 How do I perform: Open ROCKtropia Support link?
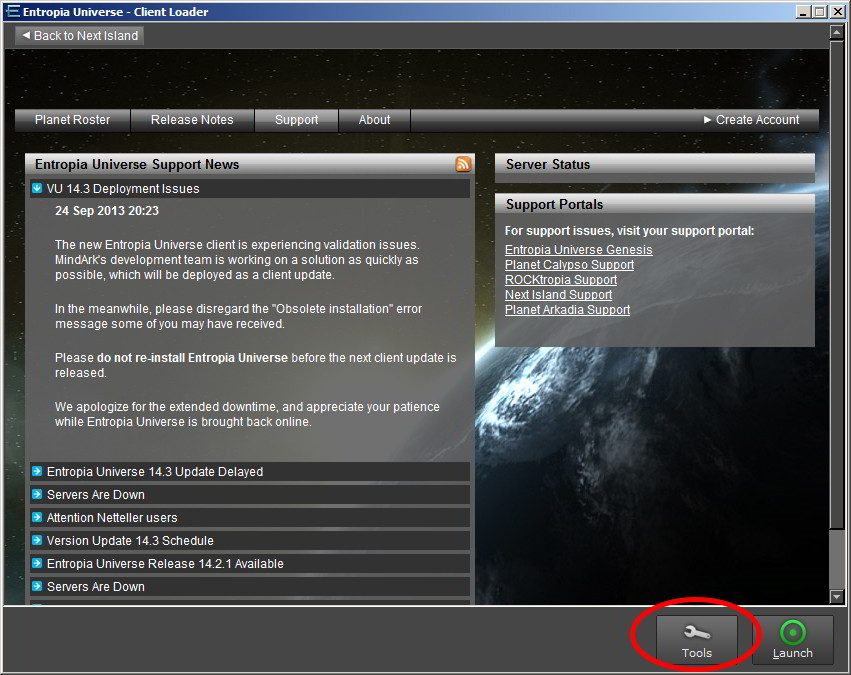tap(560, 280)
